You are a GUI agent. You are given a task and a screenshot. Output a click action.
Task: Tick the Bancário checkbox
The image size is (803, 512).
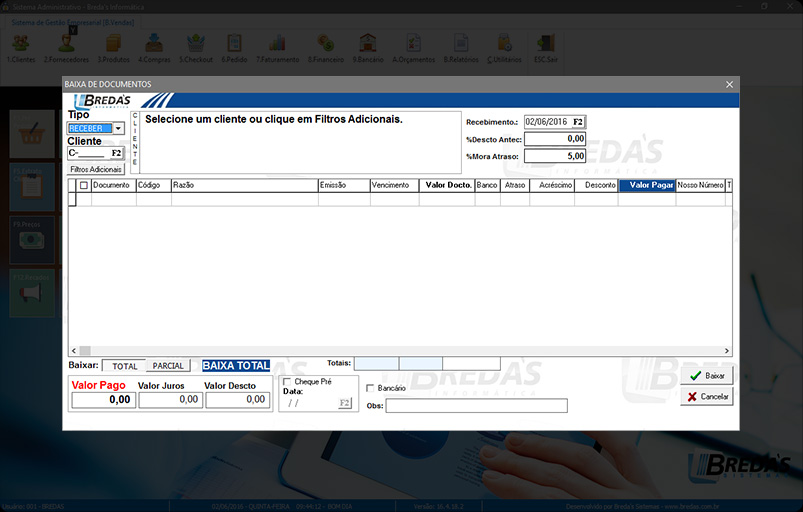[371, 388]
